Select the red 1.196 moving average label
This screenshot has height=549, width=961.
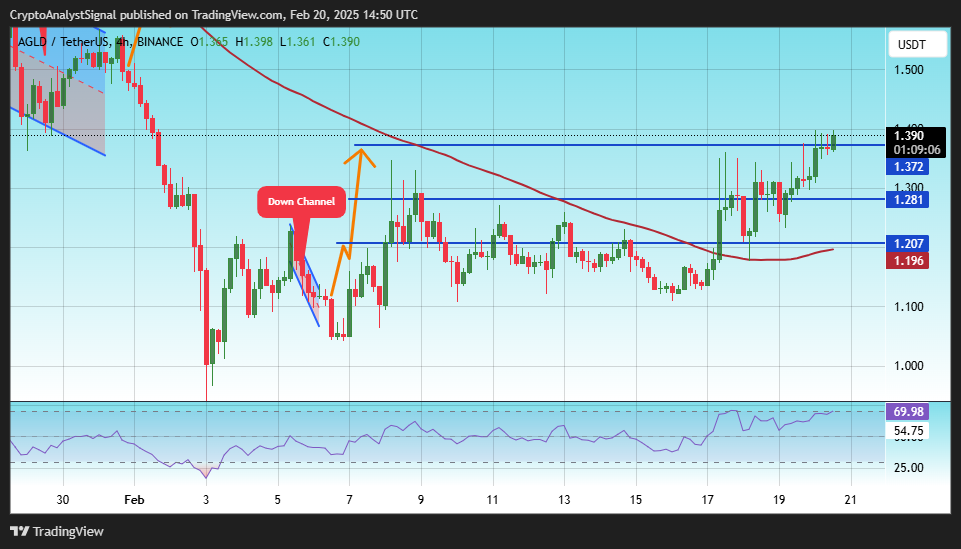click(x=908, y=260)
